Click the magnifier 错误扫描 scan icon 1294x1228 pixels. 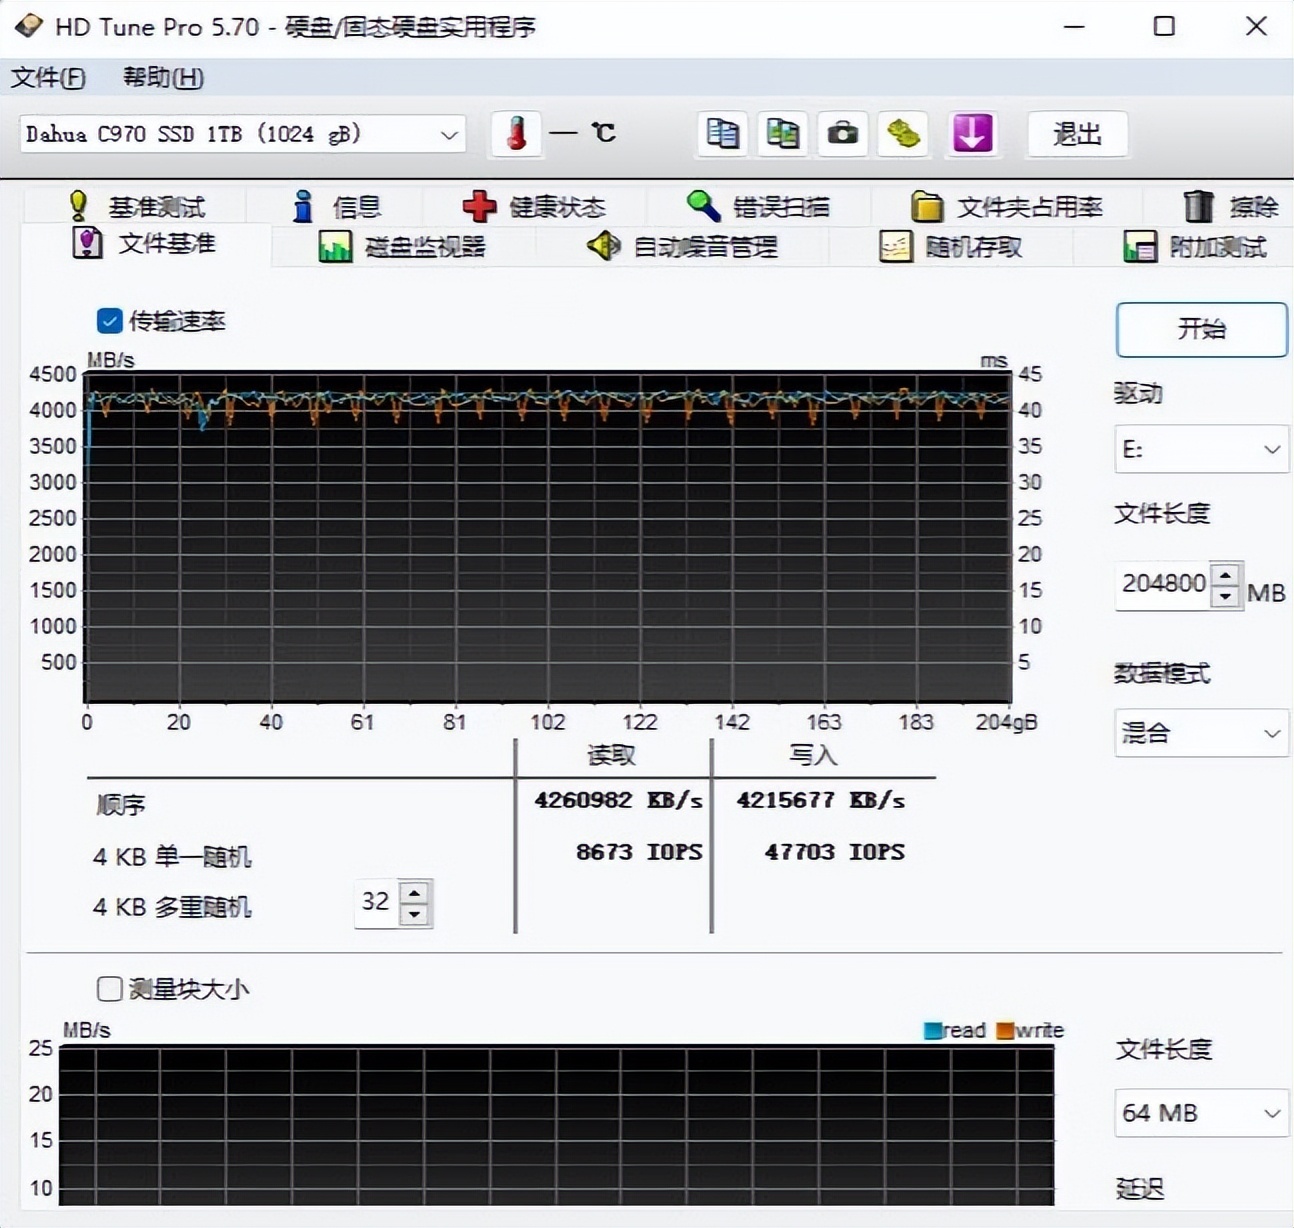[x=704, y=206]
